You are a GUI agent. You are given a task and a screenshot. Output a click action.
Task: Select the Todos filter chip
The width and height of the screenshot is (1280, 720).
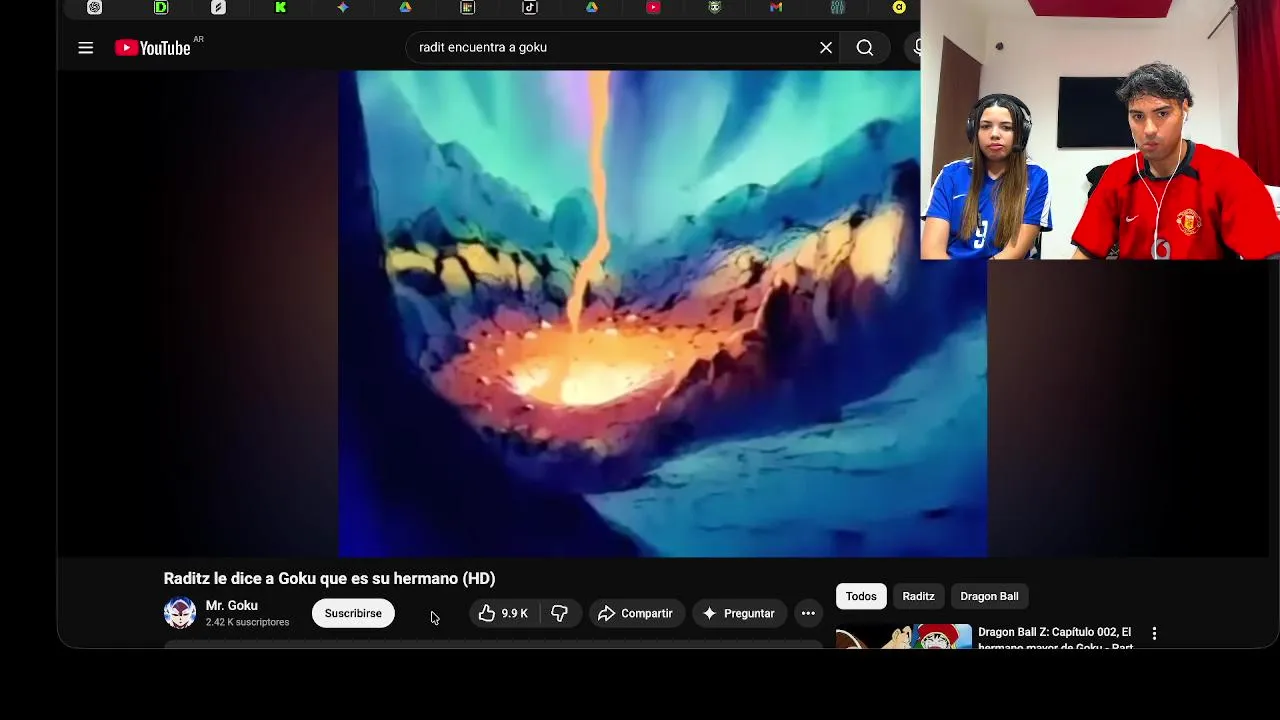(x=861, y=596)
